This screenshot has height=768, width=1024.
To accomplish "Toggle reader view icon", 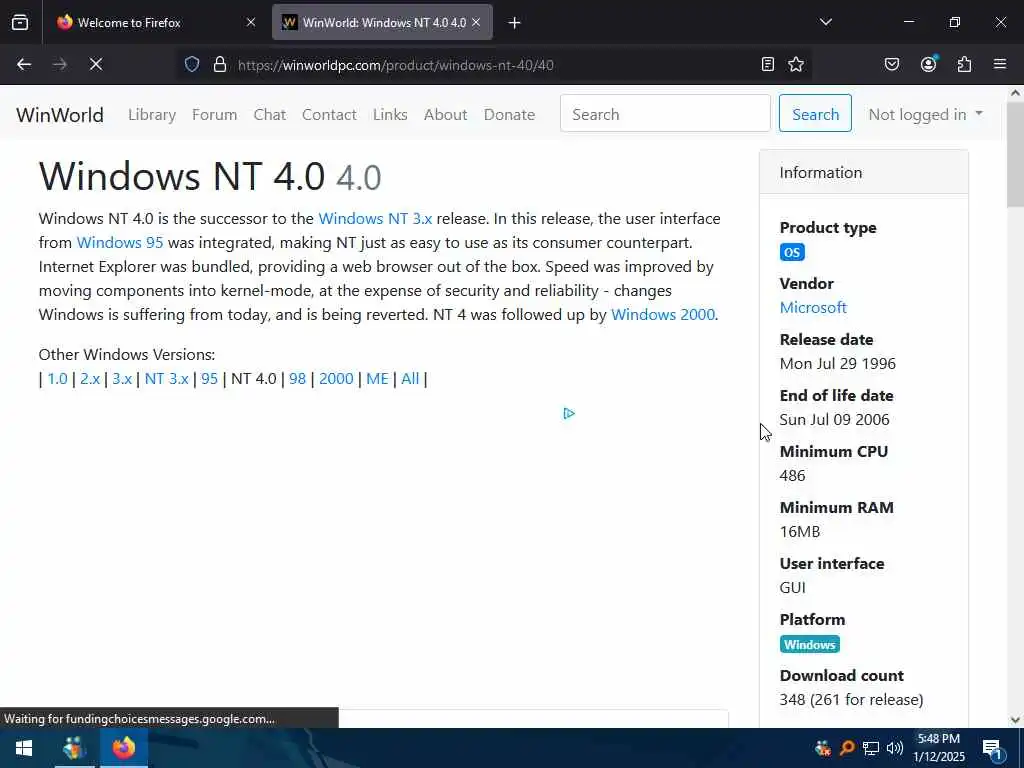I will [x=768, y=65].
